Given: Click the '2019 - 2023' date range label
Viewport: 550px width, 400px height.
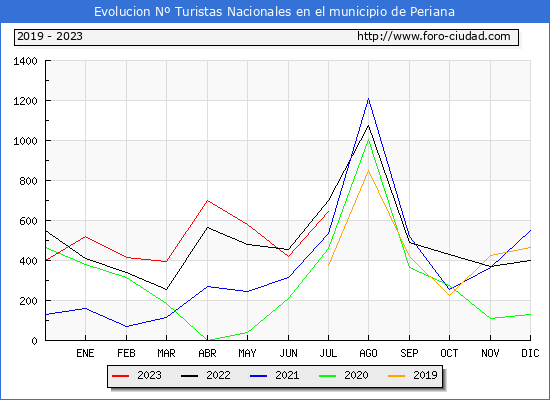Looking at the screenshot, I should point(50,36).
